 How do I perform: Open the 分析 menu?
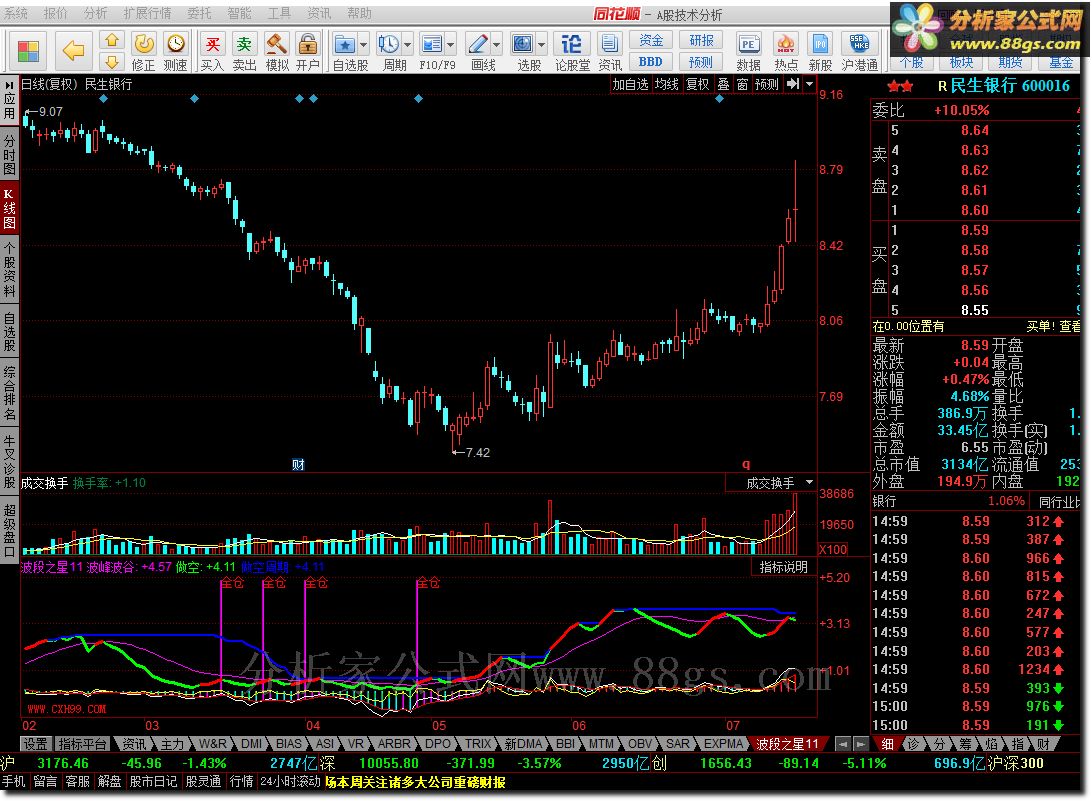point(95,13)
